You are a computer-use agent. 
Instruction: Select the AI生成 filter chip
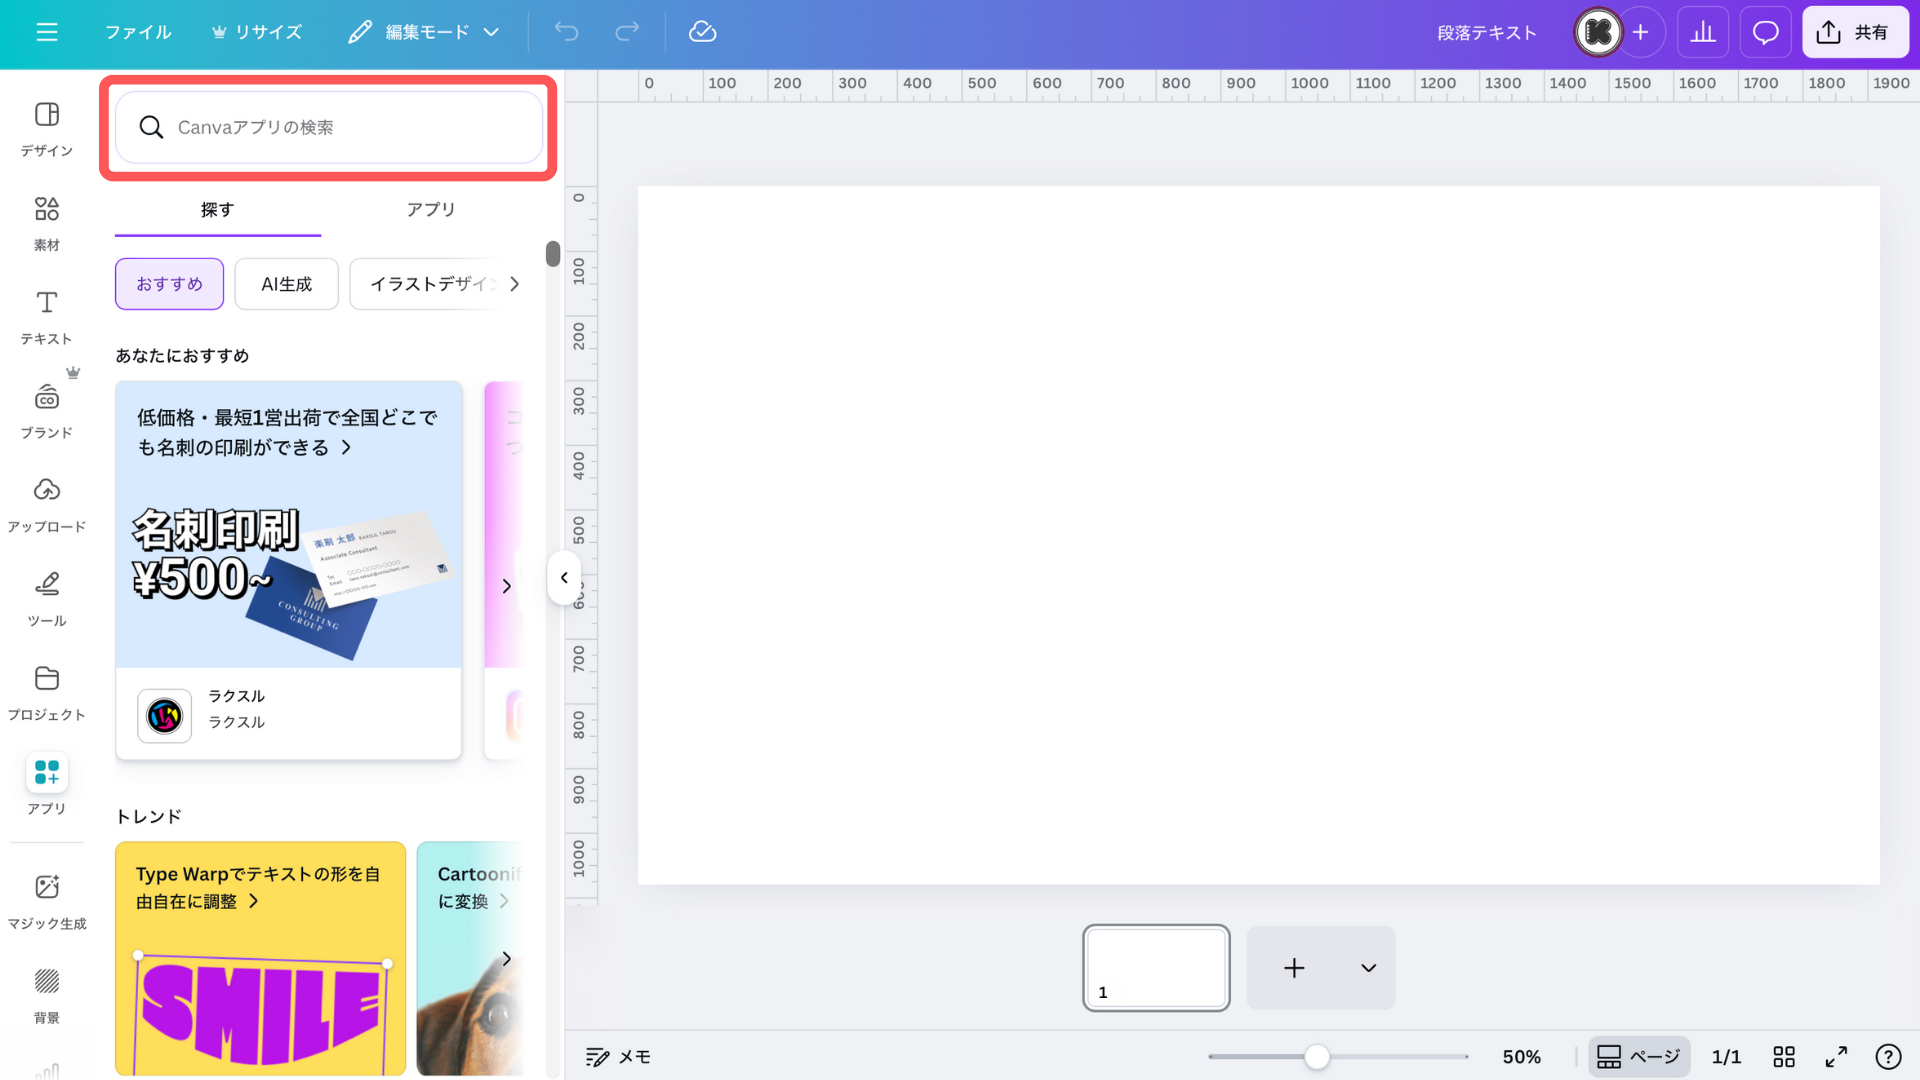(286, 284)
